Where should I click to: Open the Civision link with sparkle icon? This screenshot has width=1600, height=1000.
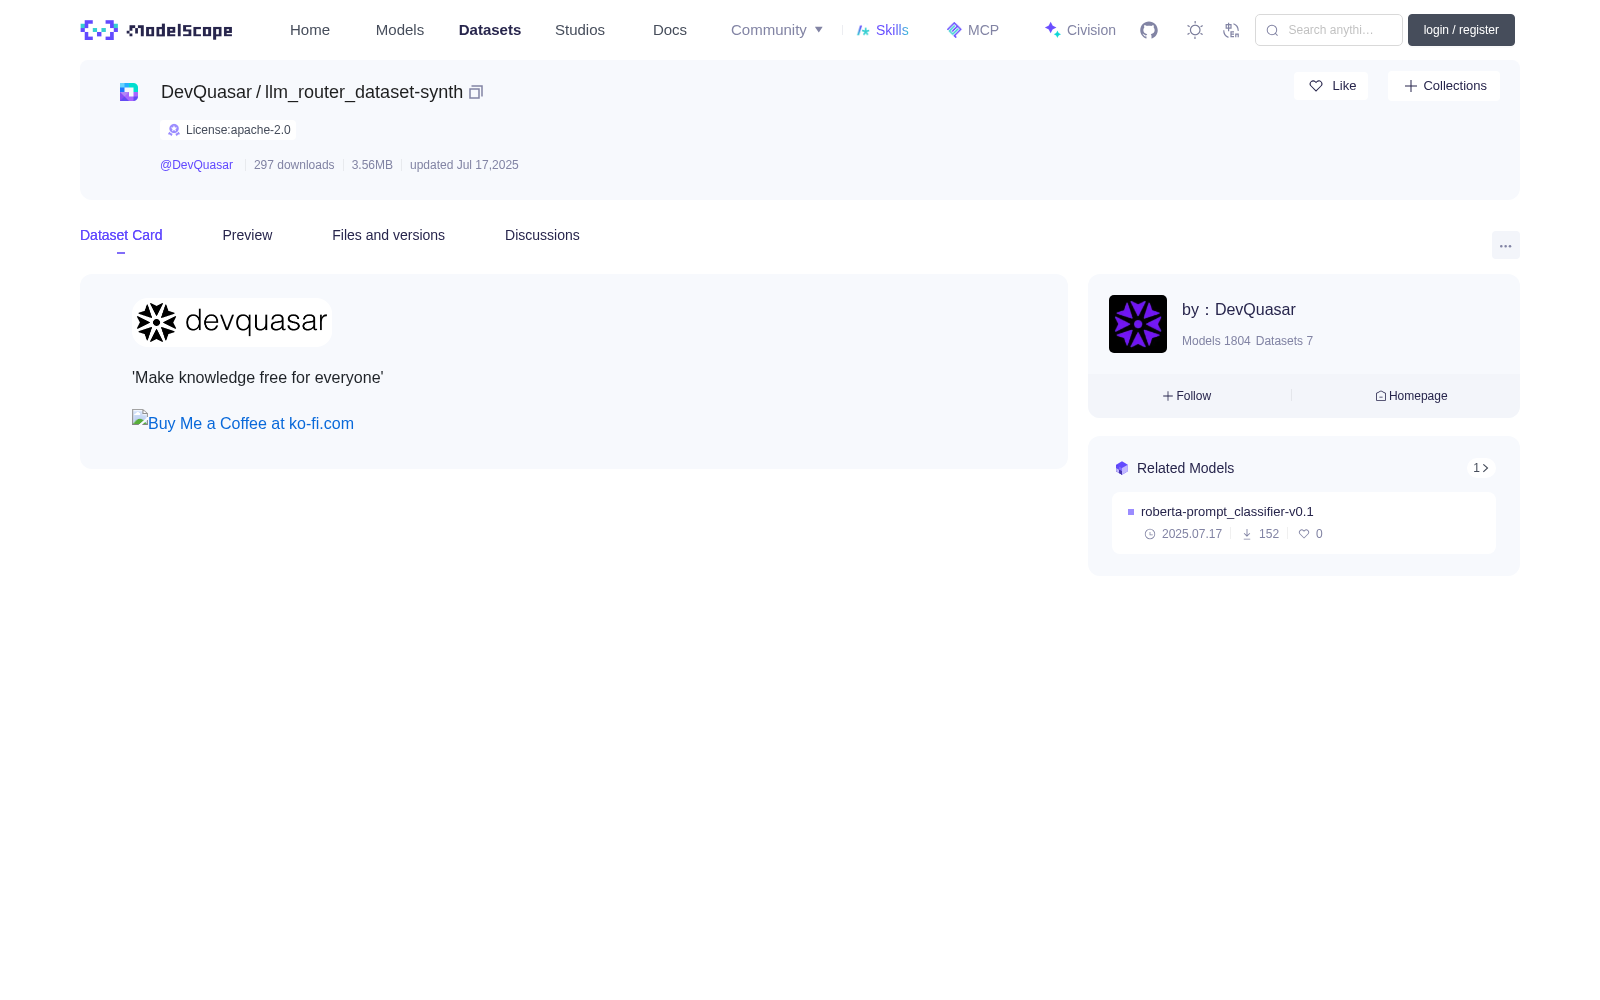pos(1080,30)
